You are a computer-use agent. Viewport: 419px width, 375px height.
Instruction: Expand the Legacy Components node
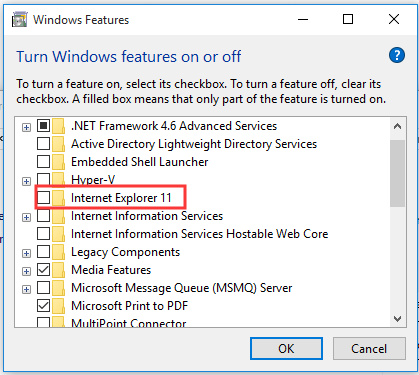(26, 253)
